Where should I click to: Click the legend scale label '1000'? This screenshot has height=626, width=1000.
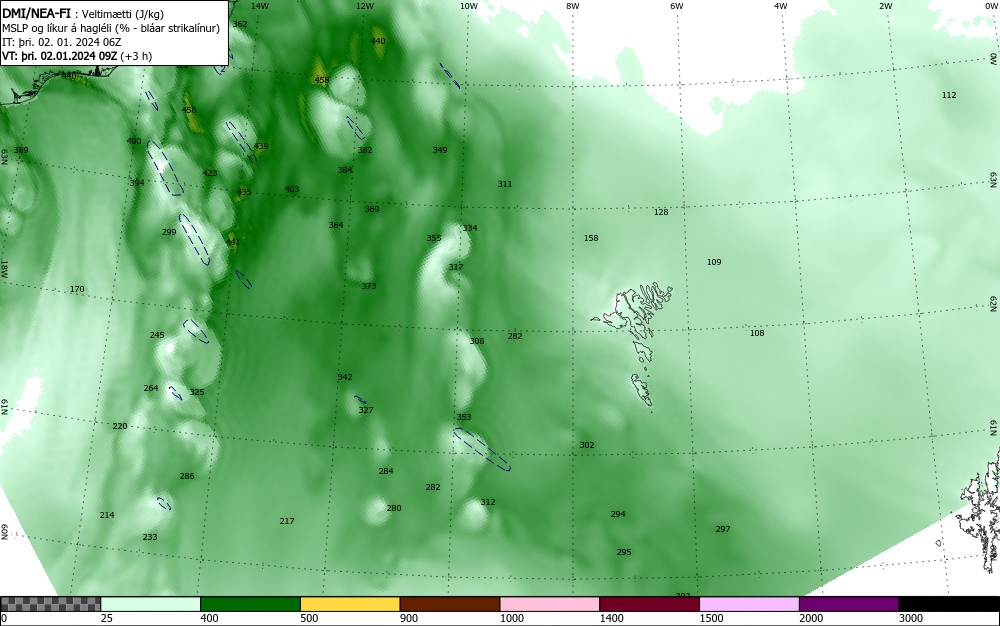pos(512,618)
